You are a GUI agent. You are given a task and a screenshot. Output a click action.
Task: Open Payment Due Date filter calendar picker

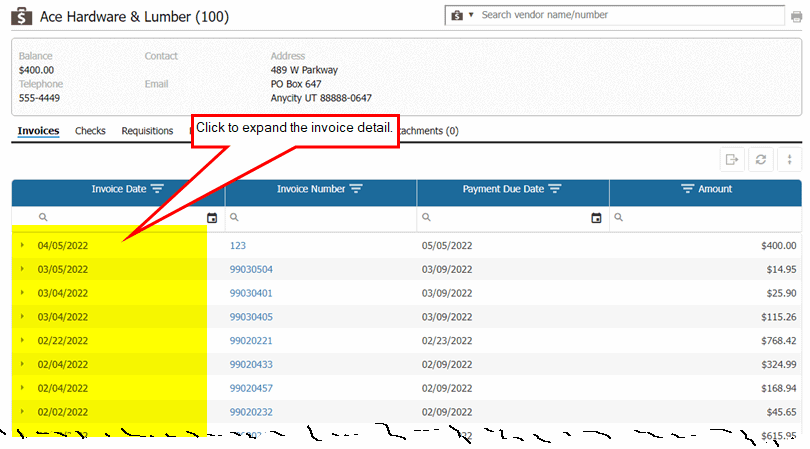(x=596, y=218)
